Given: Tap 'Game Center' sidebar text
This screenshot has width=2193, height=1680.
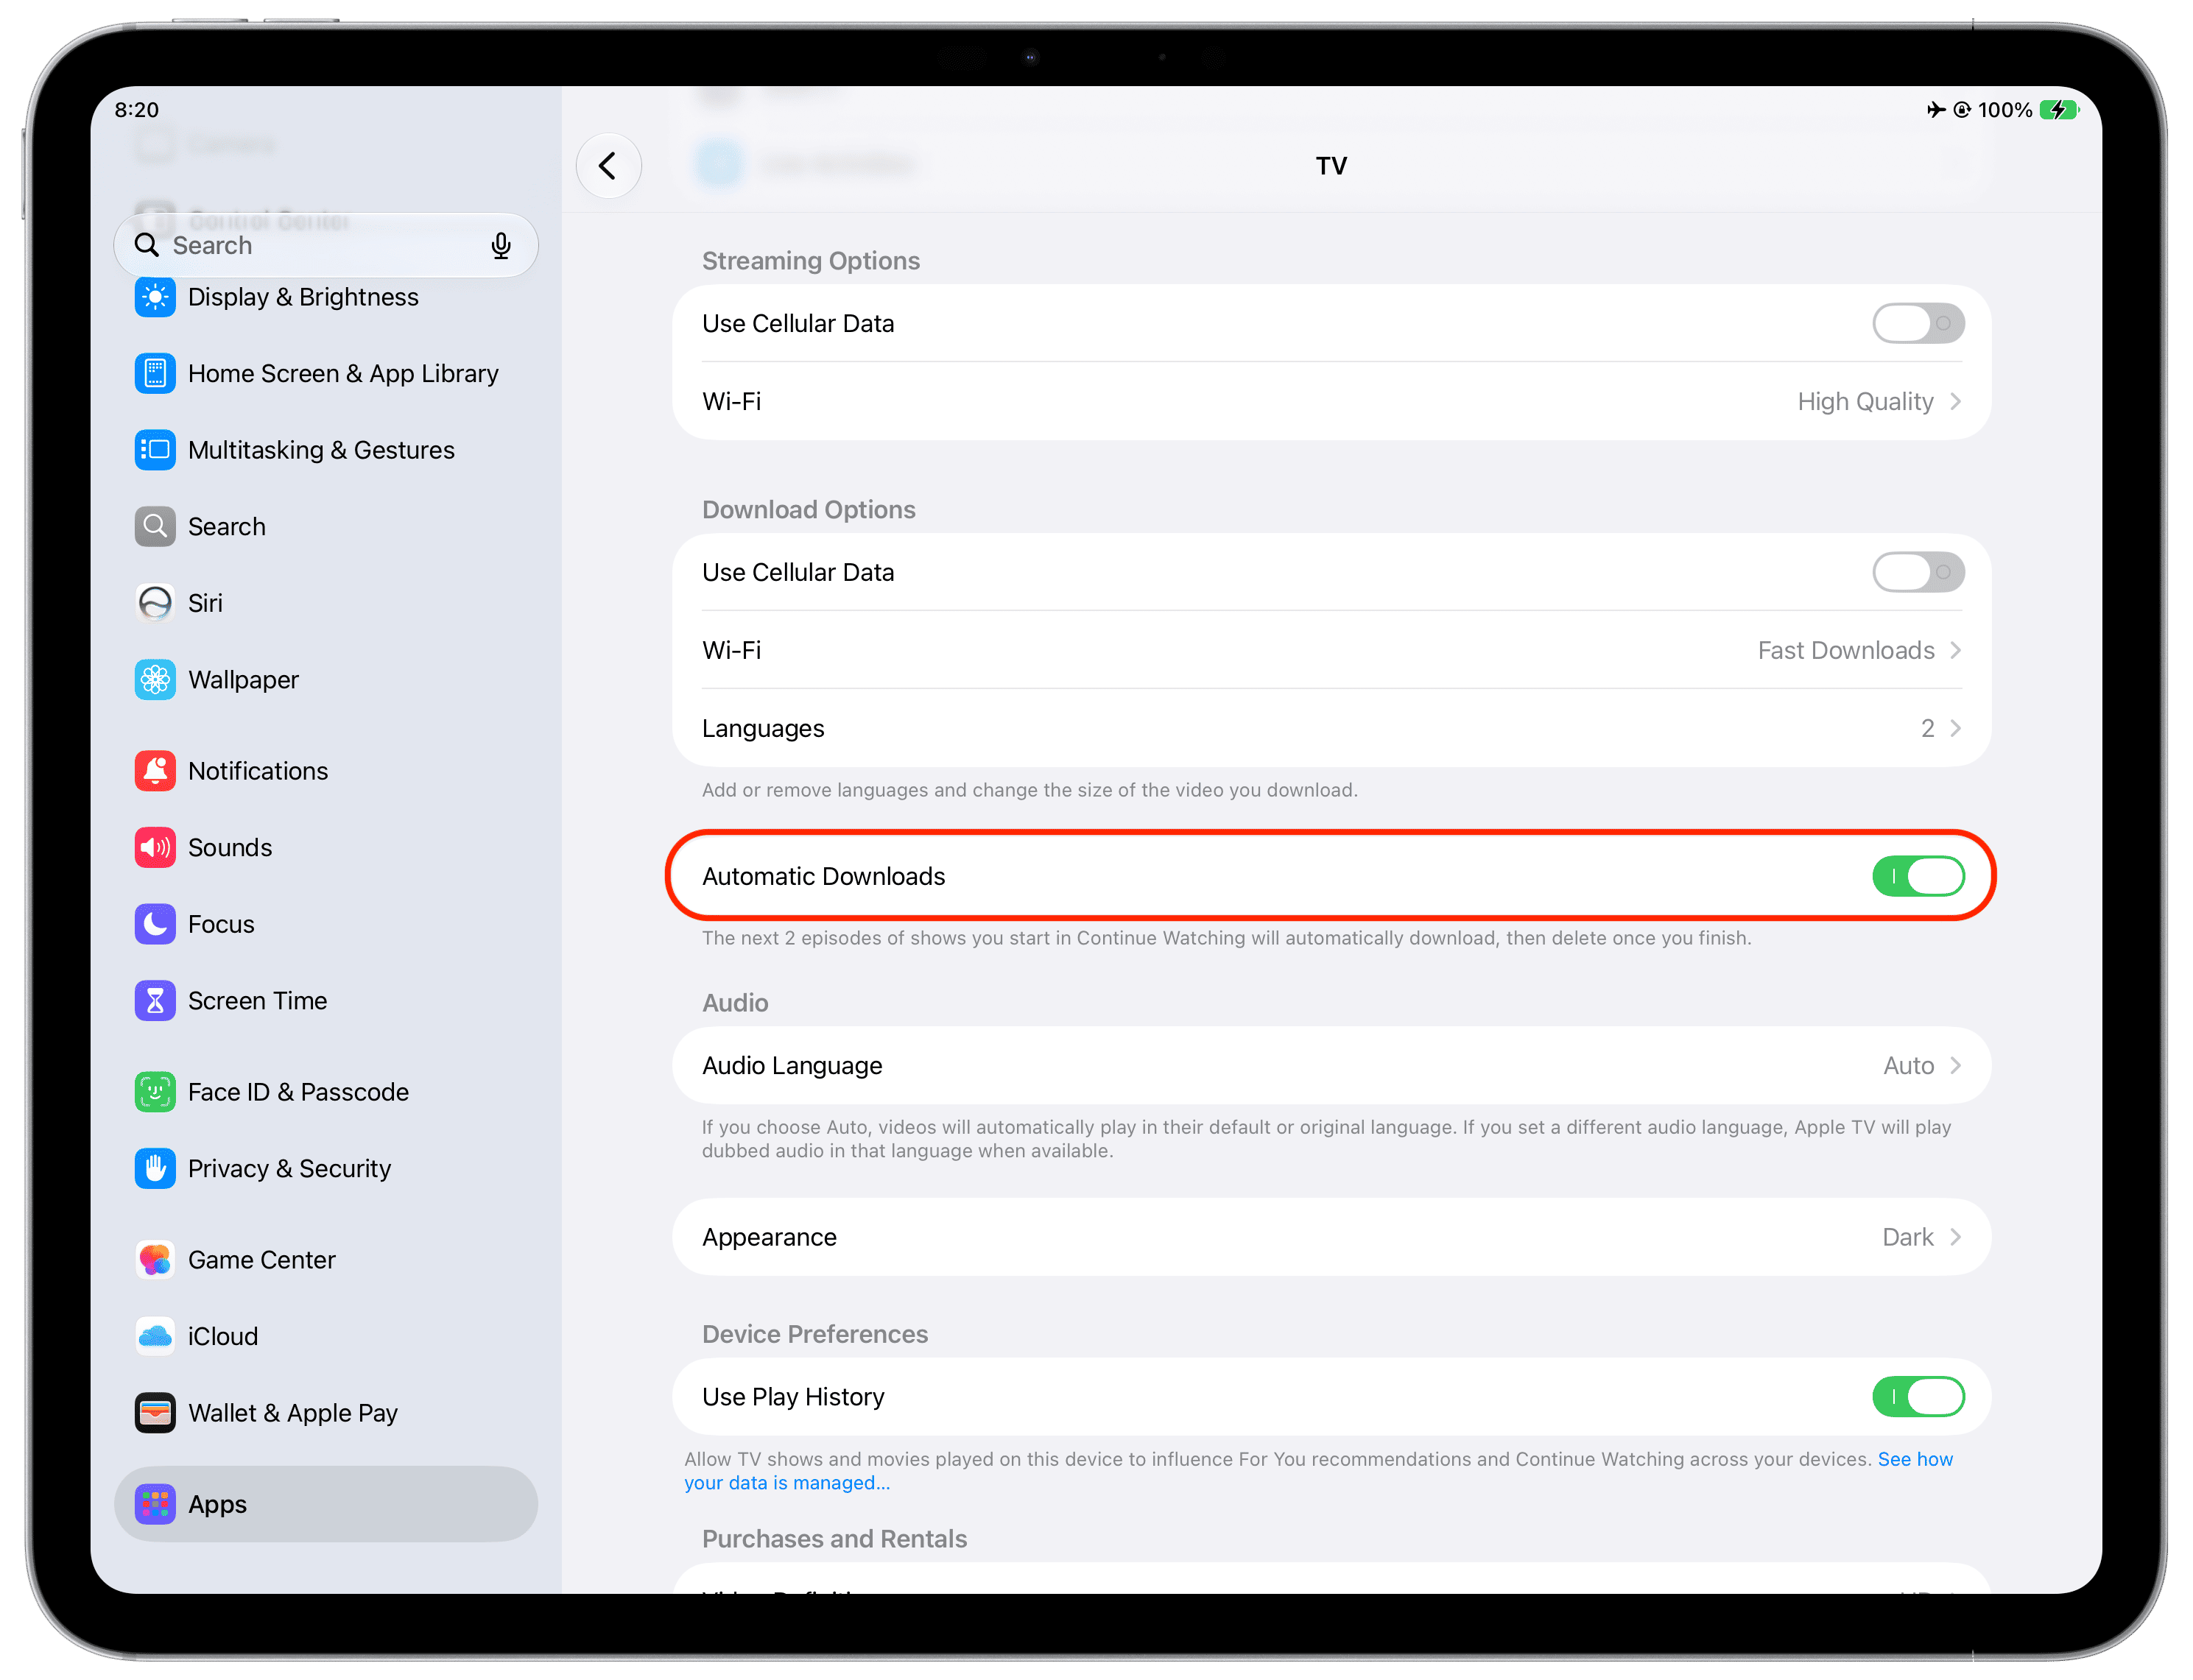Looking at the screenshot, I should 262,1260.
